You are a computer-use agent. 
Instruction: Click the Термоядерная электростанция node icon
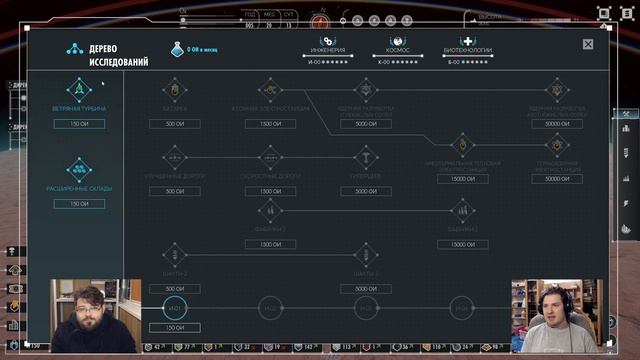pos(557,145)
